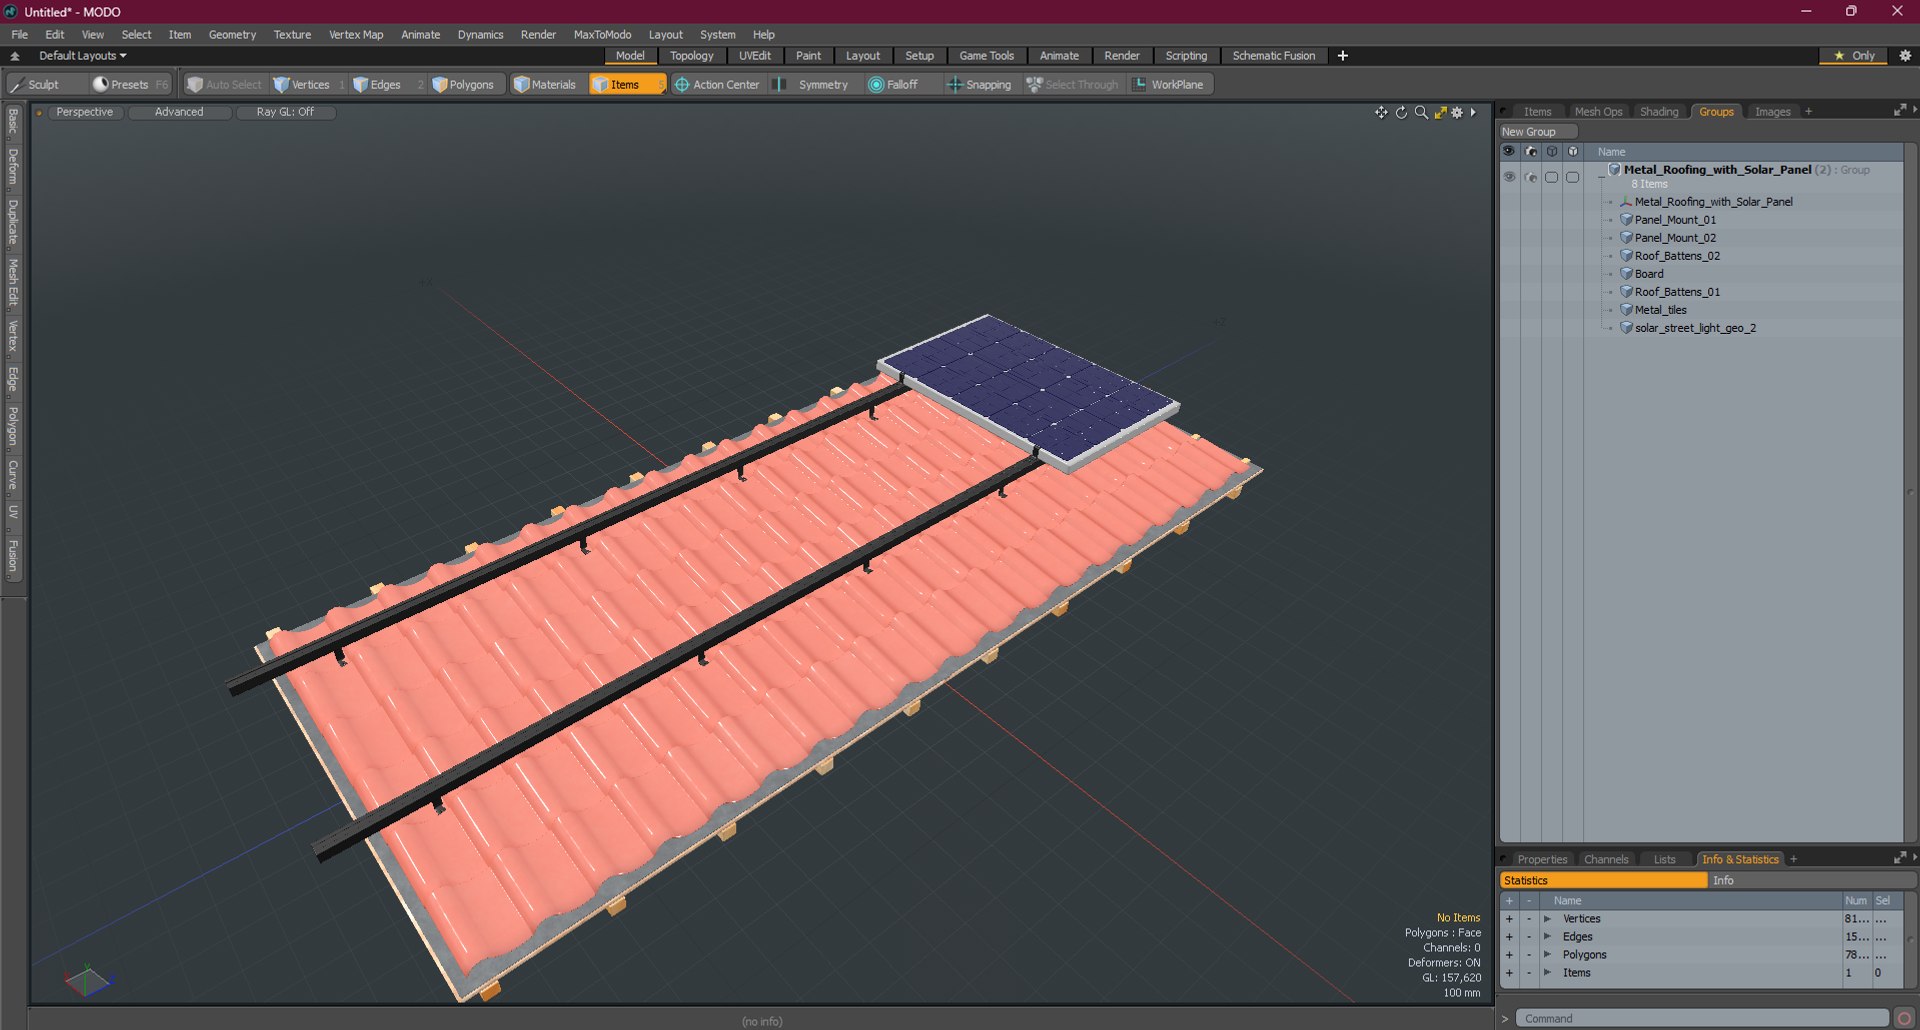This screenshot has height=1030, width=1920.
Task: Click the viewport maximize icon
Action: 1441,112
